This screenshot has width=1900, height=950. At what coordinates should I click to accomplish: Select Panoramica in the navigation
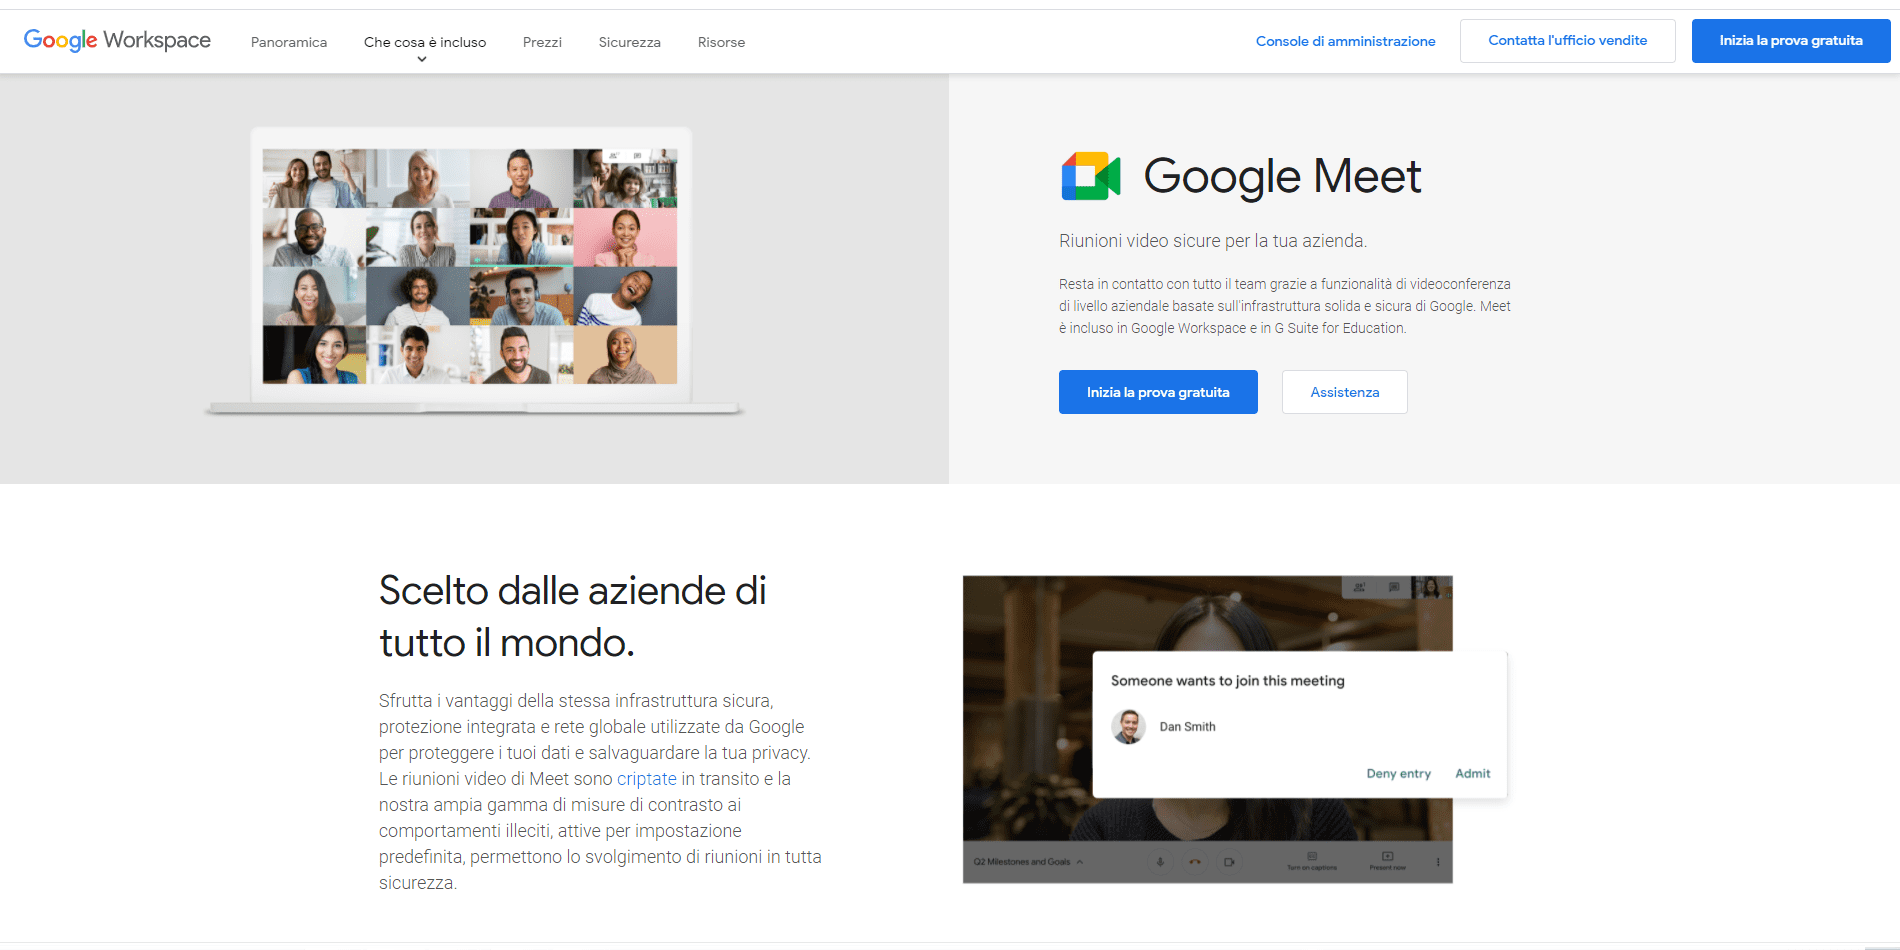[x=288, y=42]
